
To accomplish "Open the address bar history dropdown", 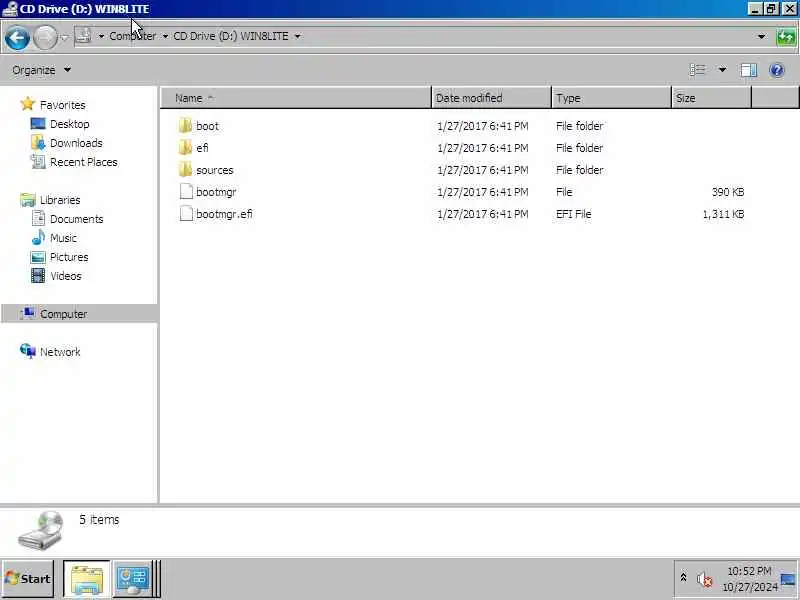I will (x=761, y=36).
